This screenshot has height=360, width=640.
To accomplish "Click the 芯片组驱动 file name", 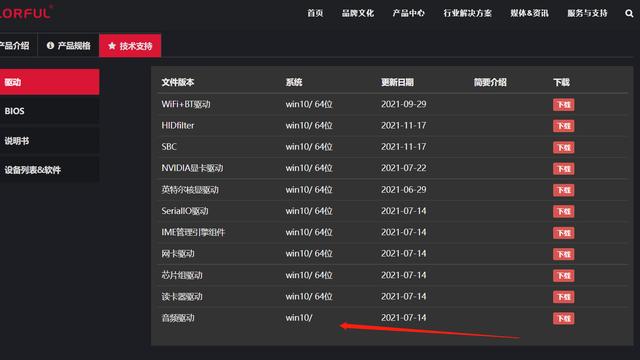I will [182, 275].
